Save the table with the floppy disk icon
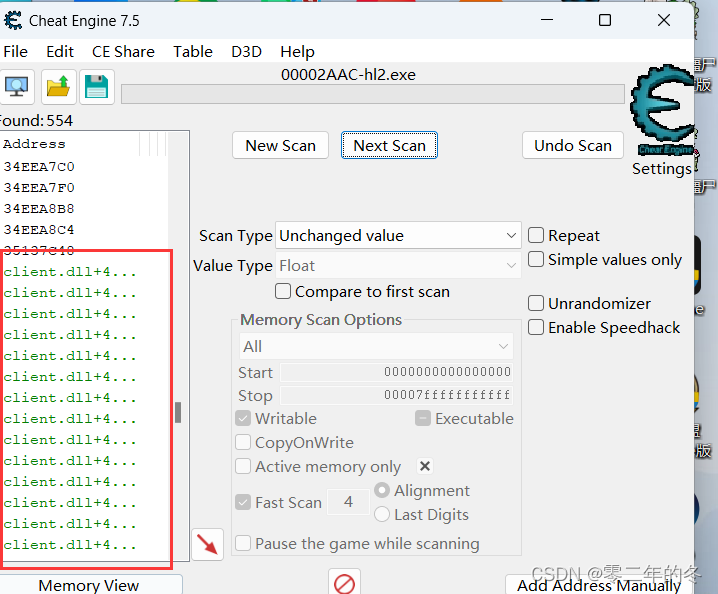 (x=96, y=87)
